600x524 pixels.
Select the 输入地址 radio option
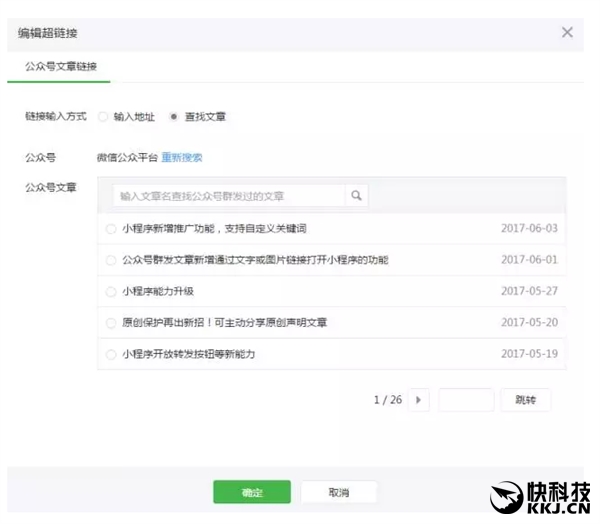click(103, 117)
